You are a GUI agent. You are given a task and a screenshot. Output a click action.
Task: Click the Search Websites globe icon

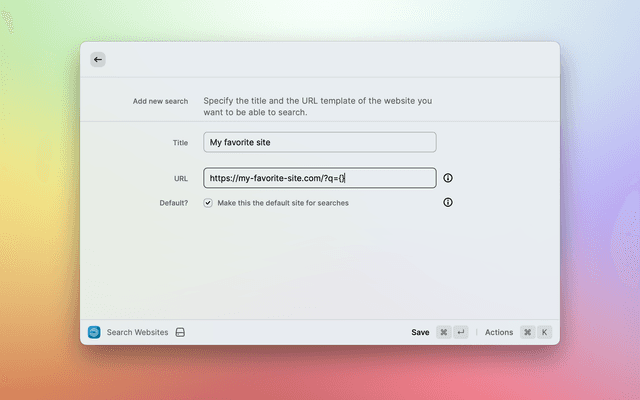pos(94,332)
